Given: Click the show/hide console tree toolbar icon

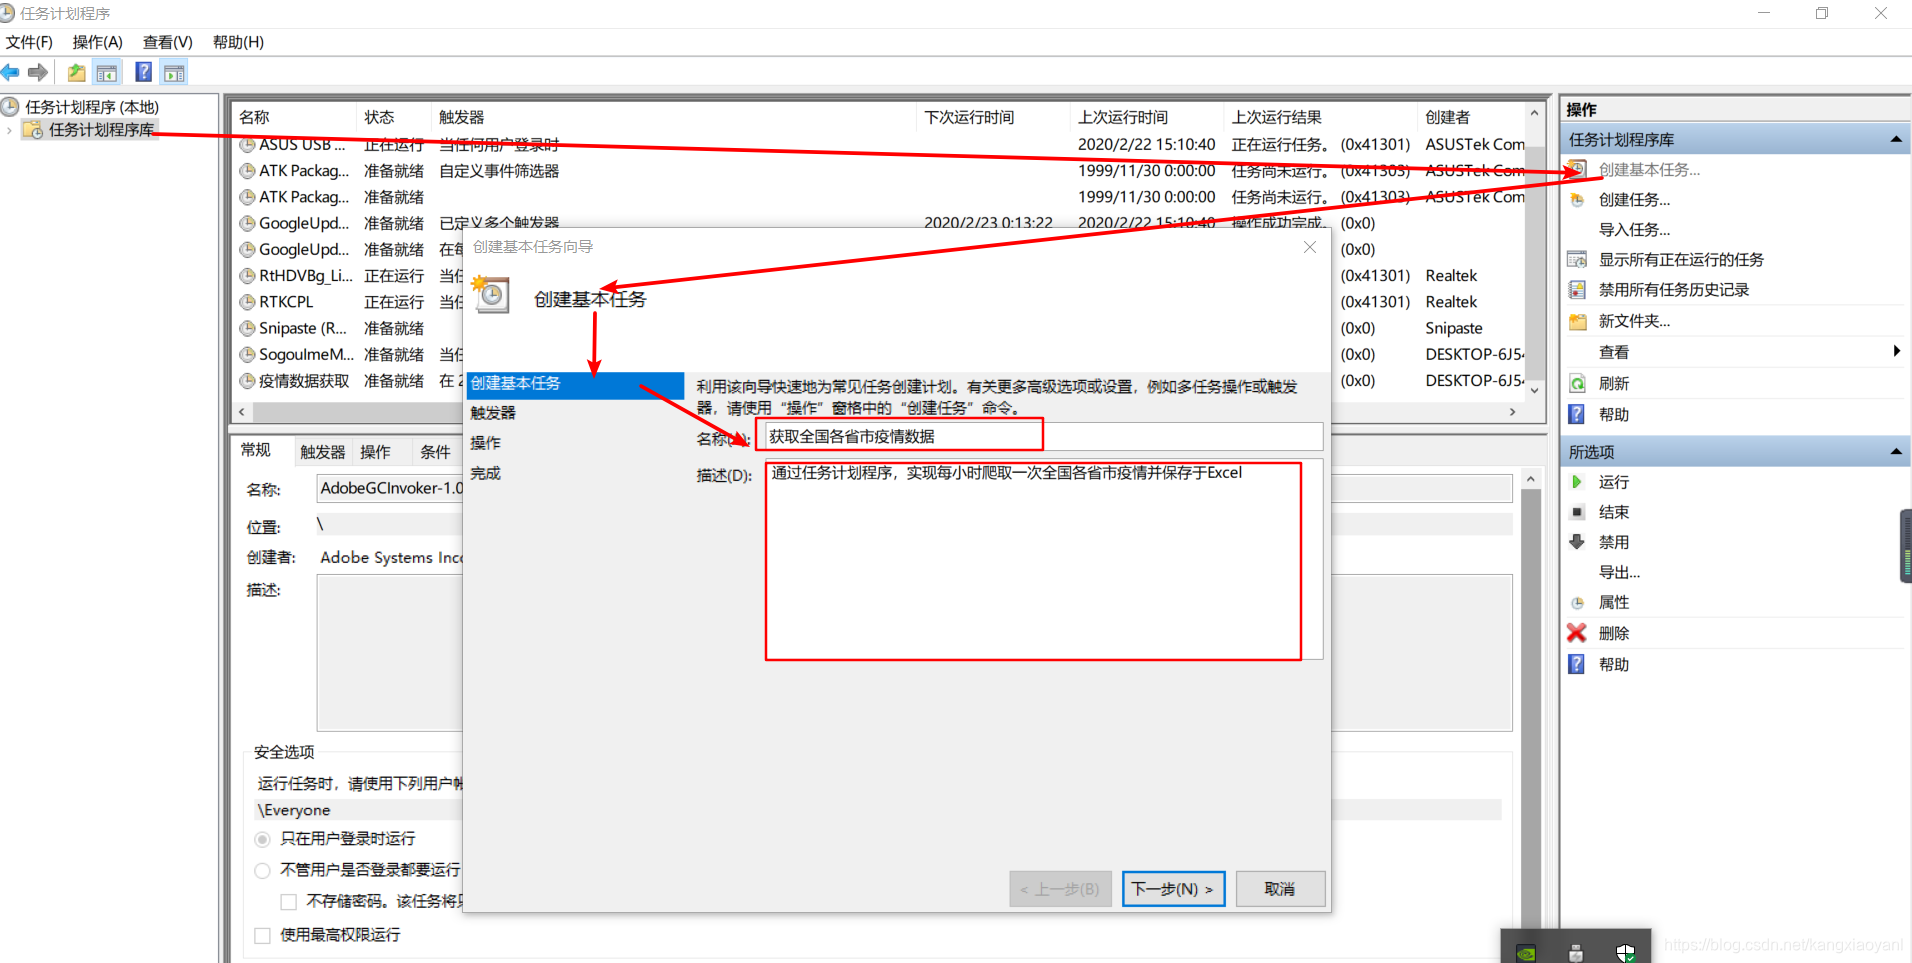Looking at the screenshot, I should (107, 72).
